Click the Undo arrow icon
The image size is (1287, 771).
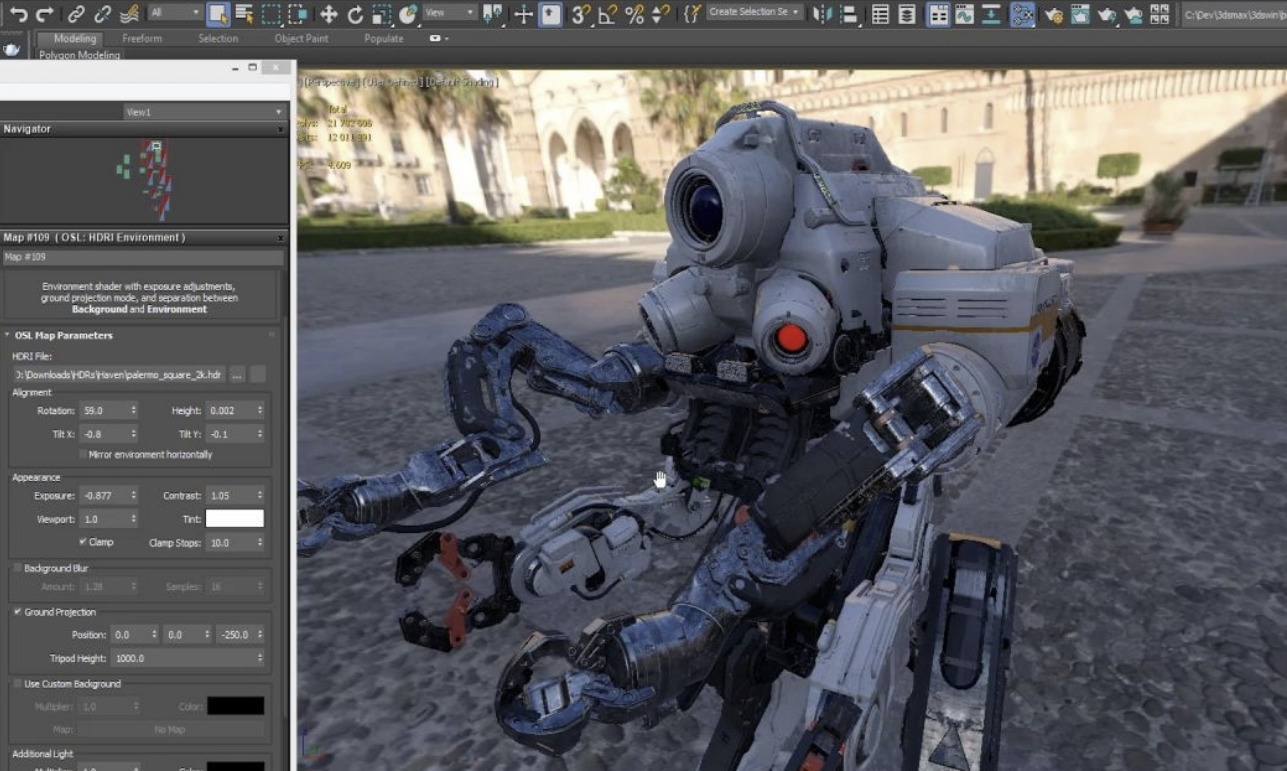[19, 14]
